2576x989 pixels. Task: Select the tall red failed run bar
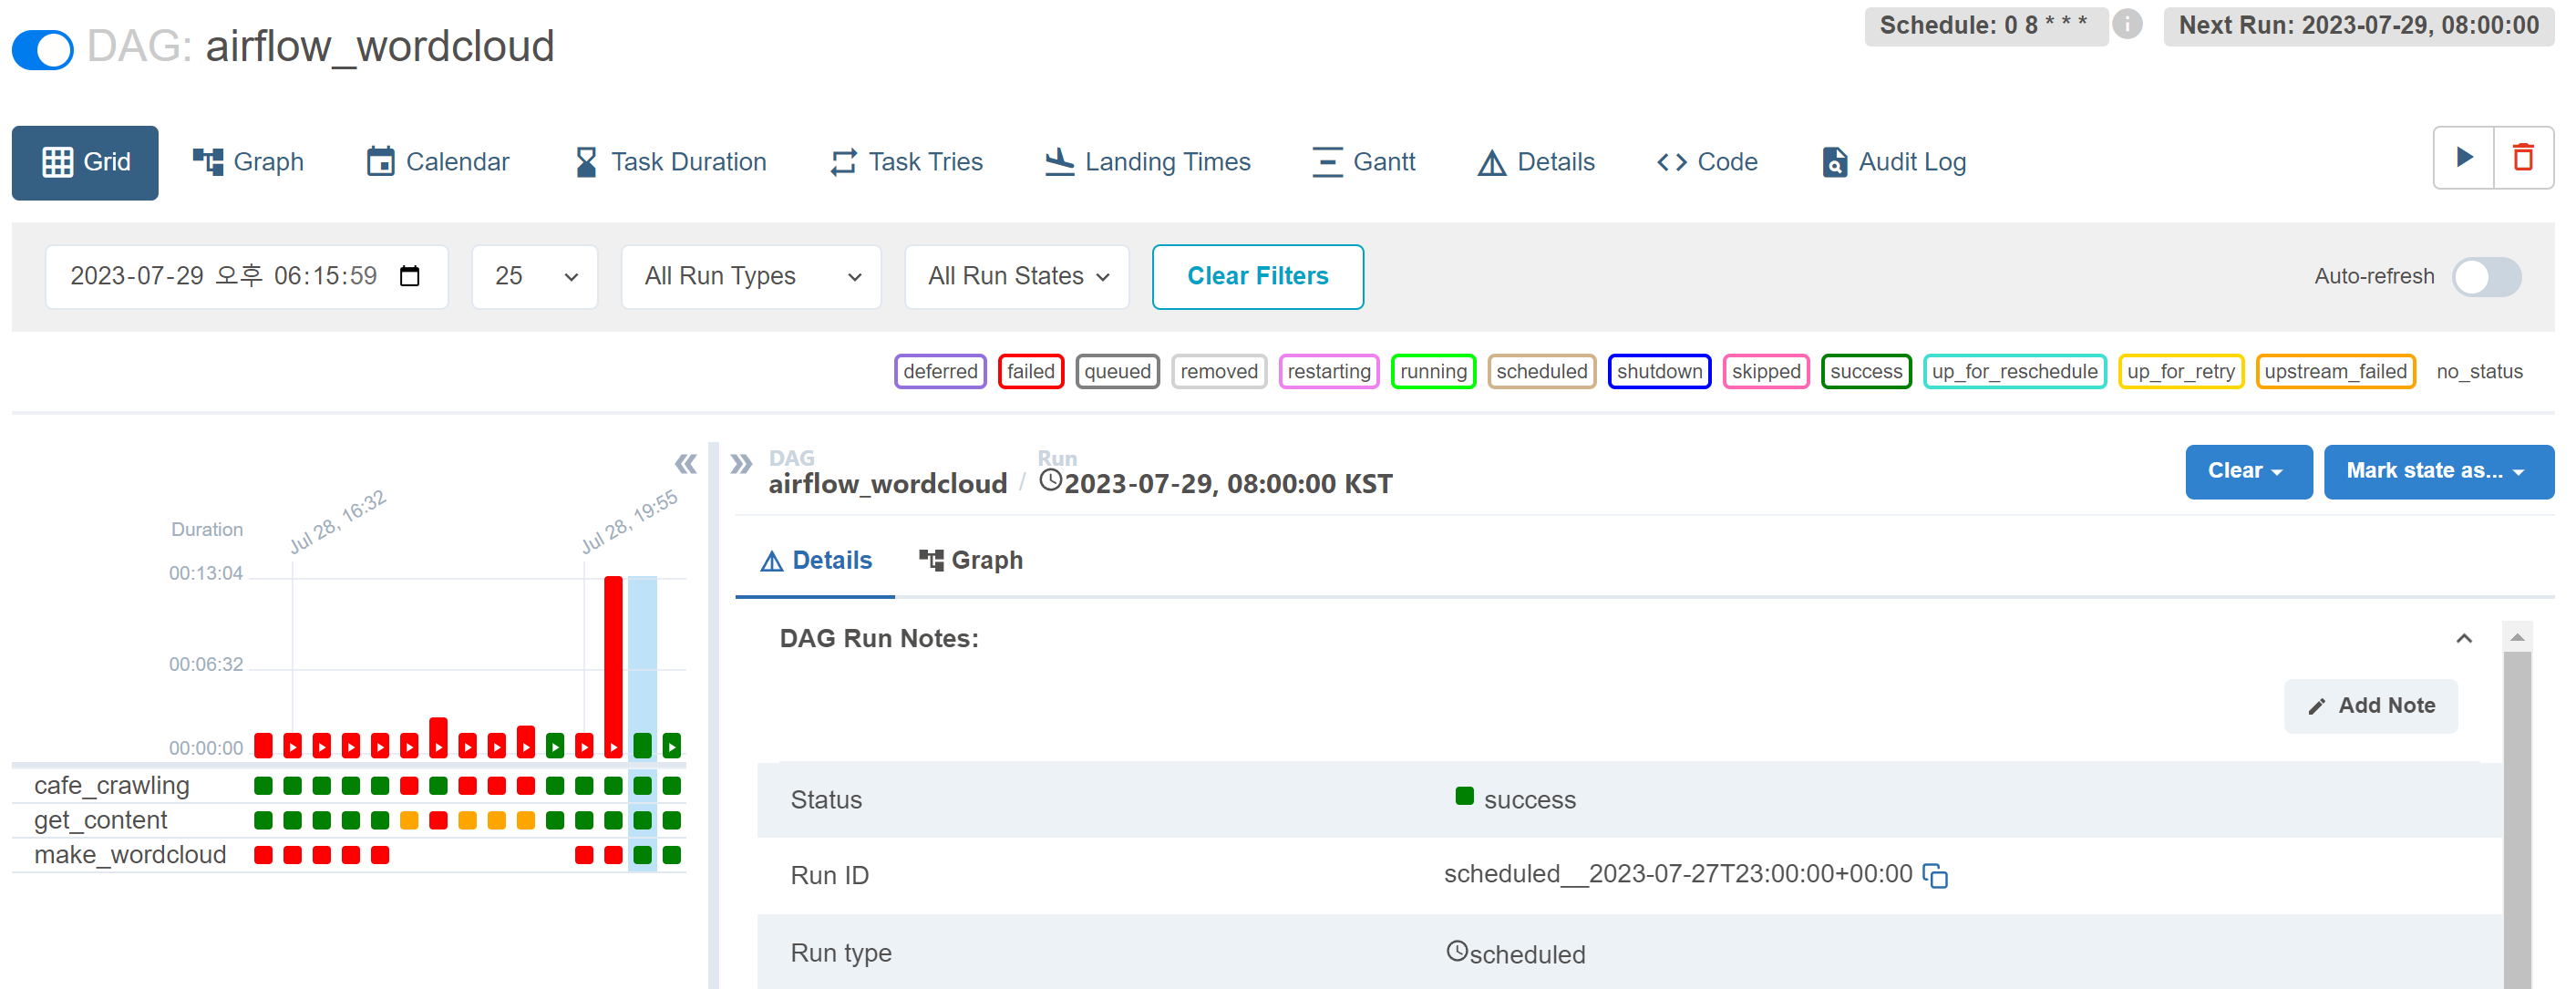613,660
